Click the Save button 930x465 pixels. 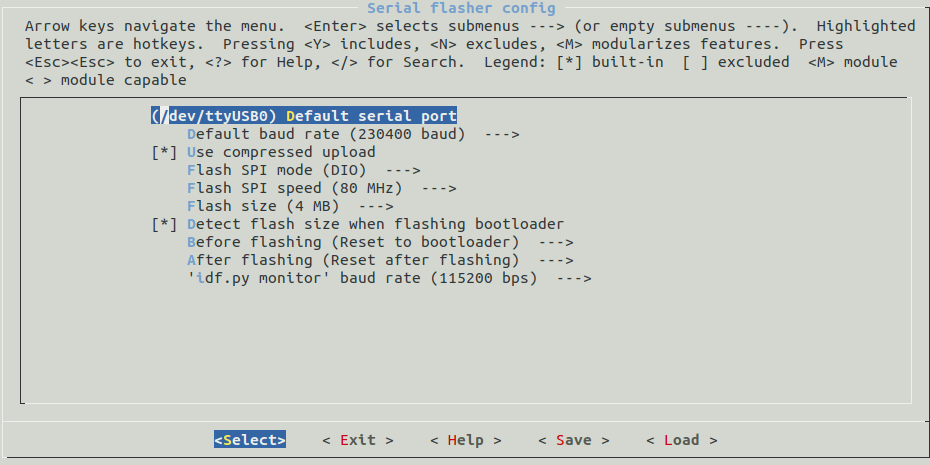pyautogui.click(x=573, y=440)
